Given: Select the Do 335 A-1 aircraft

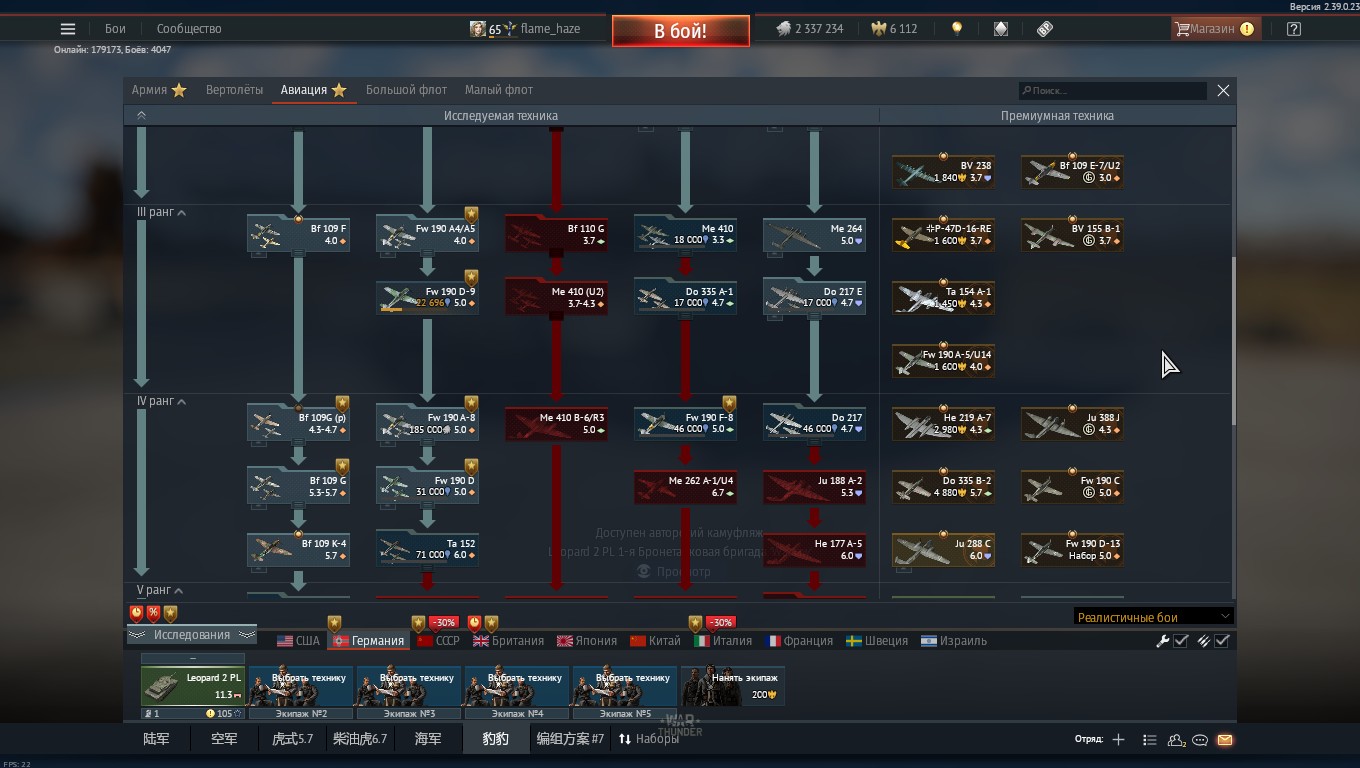Looking at the screenshot, I should tap(685, 297).
